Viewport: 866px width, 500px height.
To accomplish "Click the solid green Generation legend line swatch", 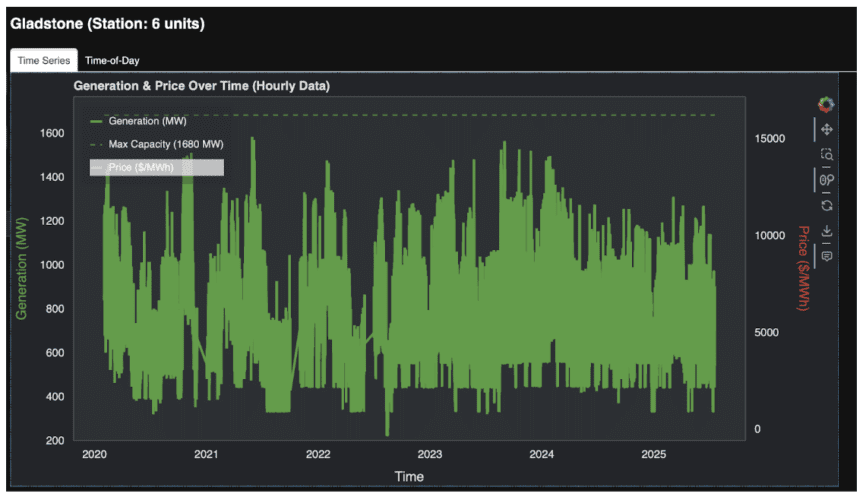I will coord(97,121).
